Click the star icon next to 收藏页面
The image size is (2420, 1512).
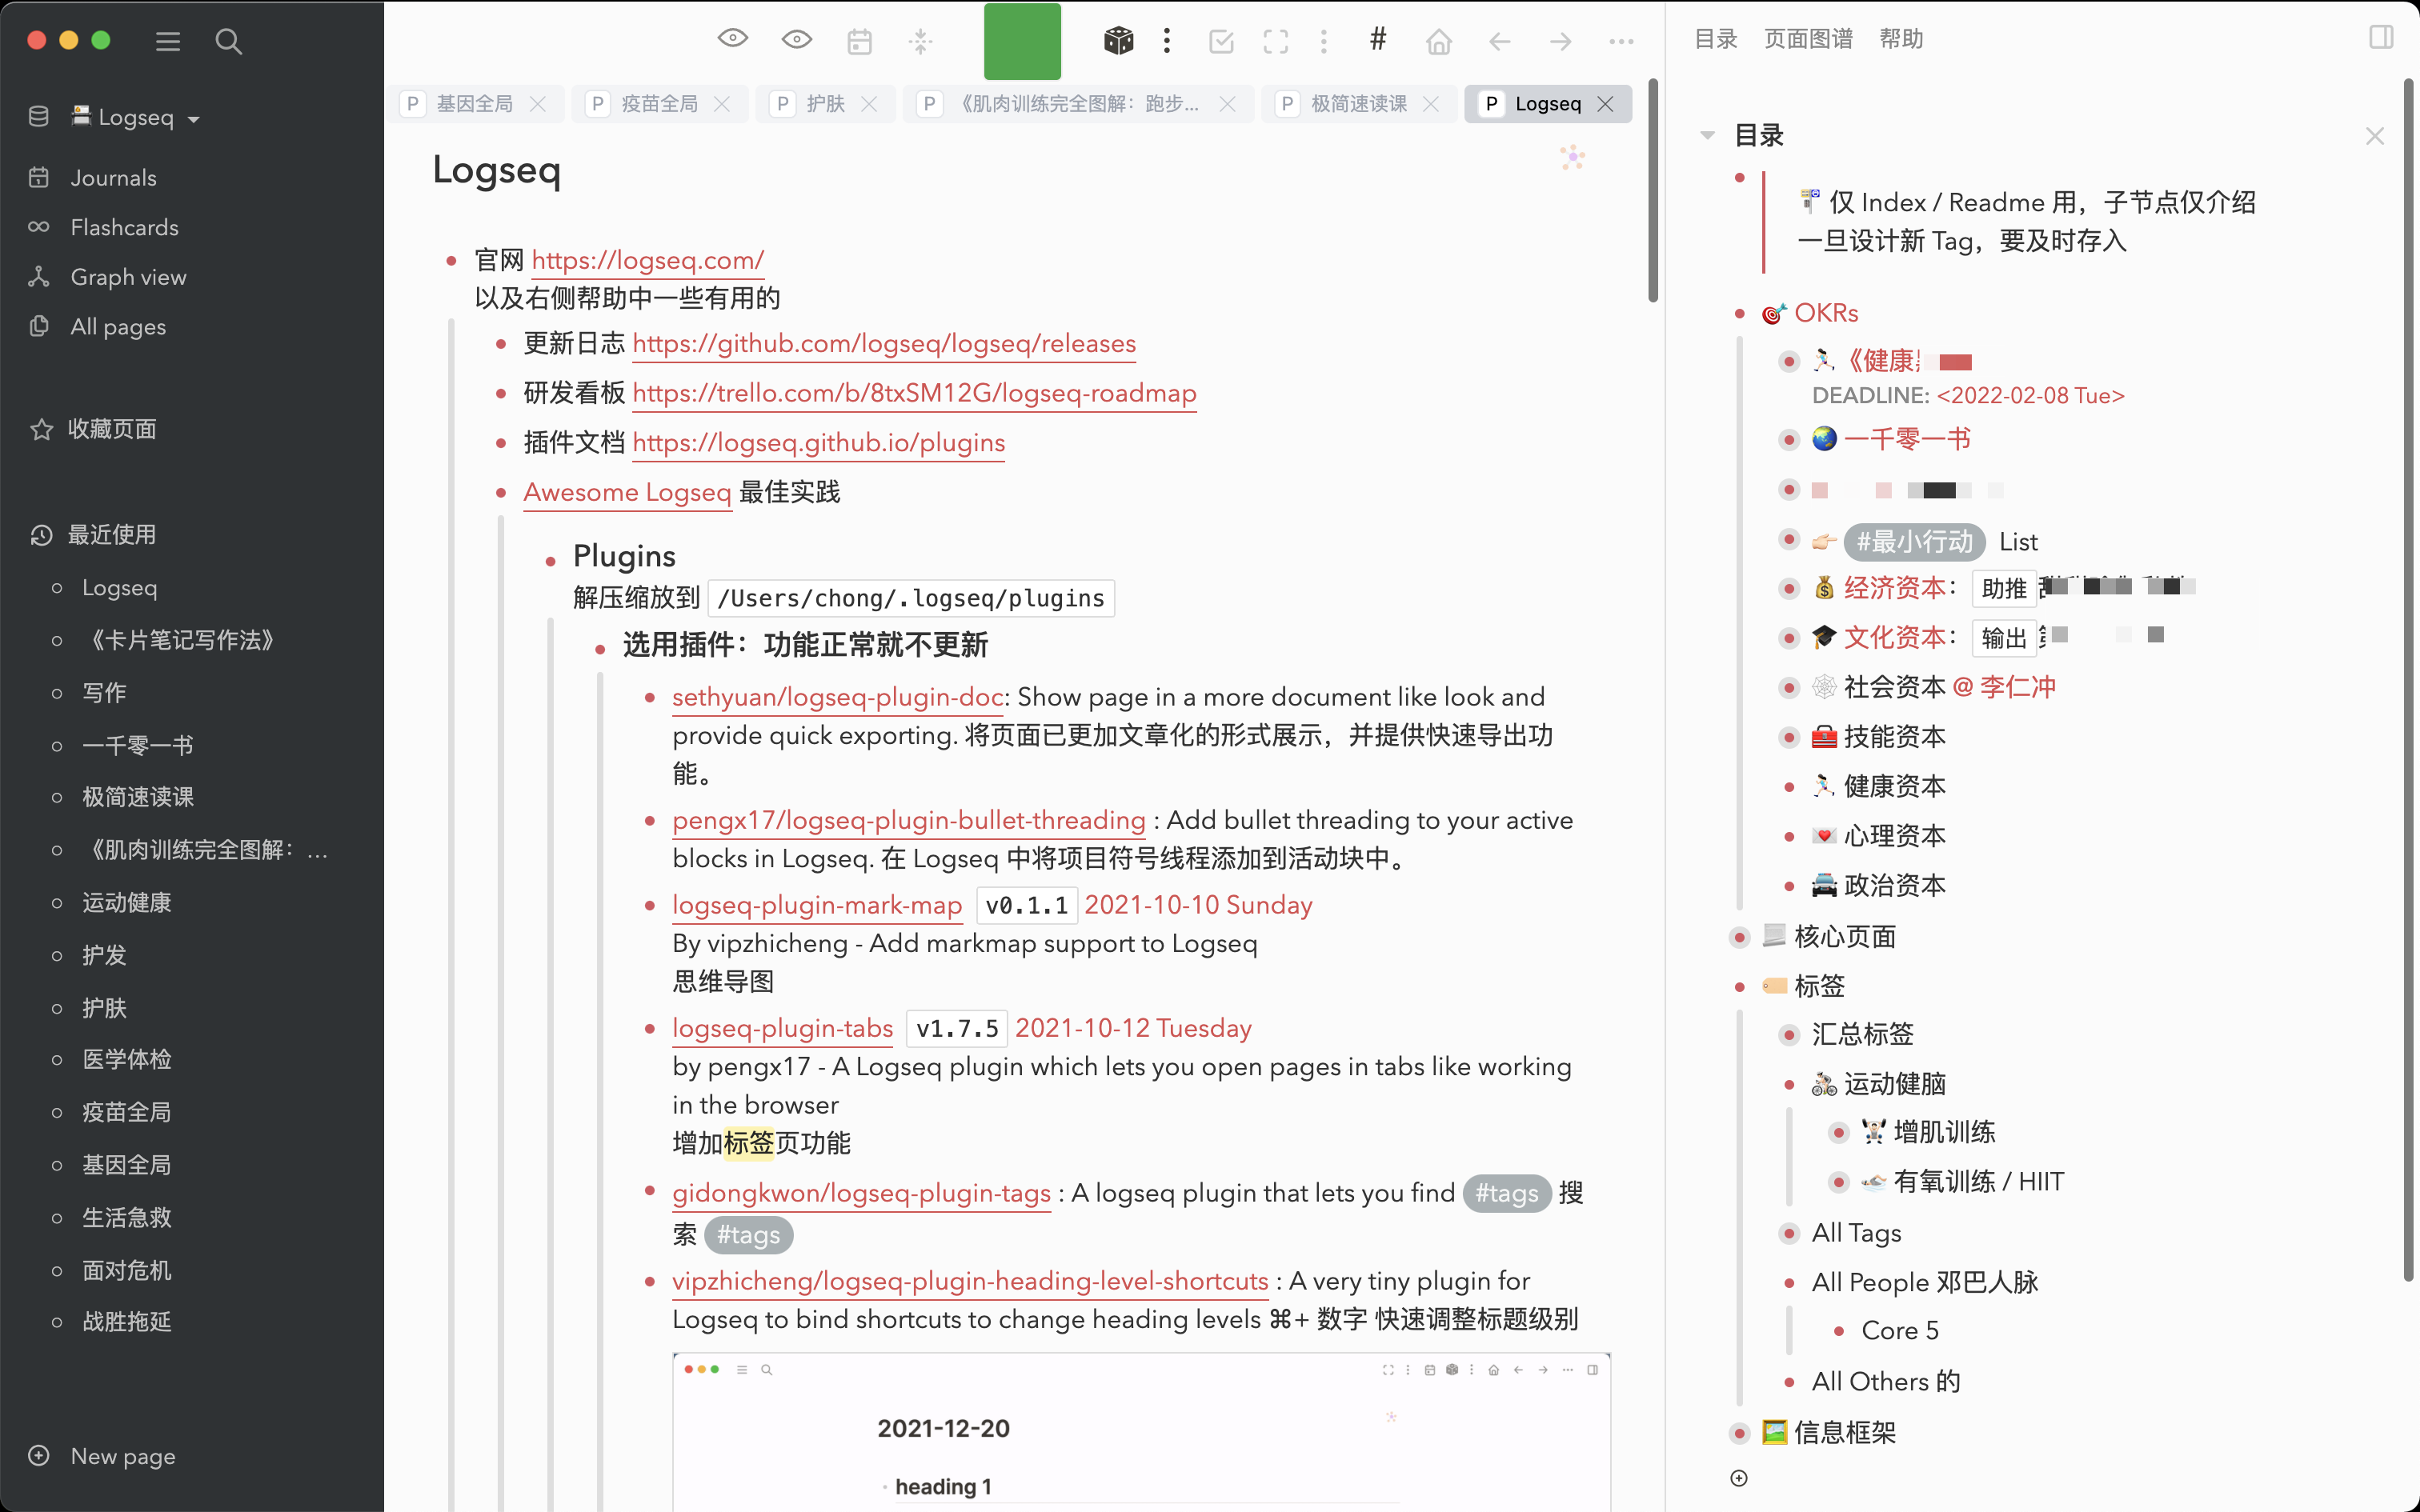41,429
